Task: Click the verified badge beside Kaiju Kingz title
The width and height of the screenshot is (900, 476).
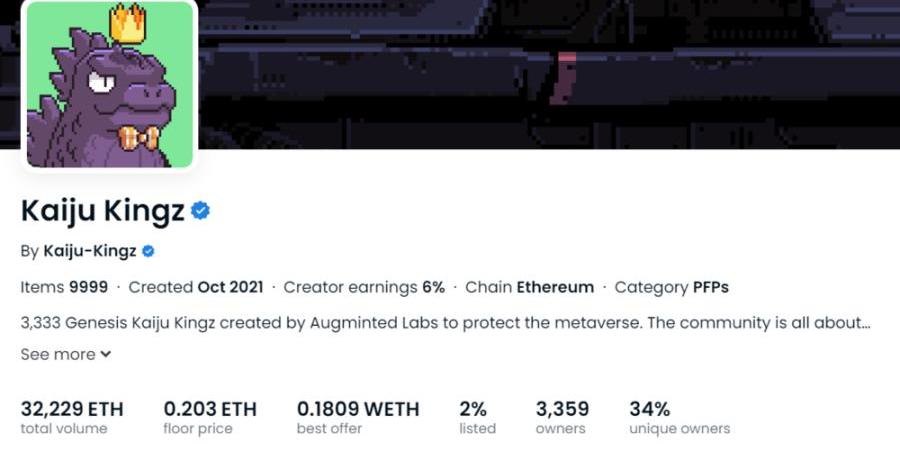Action: click(200, 211)
